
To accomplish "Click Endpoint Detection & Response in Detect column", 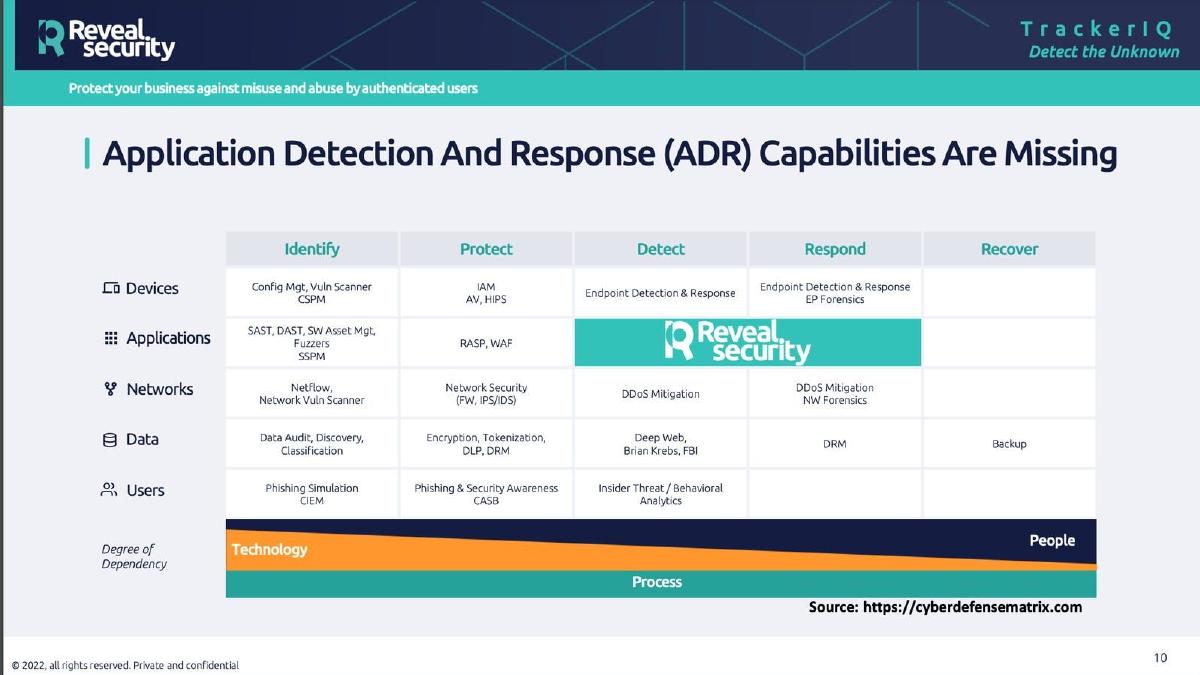I will [660, 293].
